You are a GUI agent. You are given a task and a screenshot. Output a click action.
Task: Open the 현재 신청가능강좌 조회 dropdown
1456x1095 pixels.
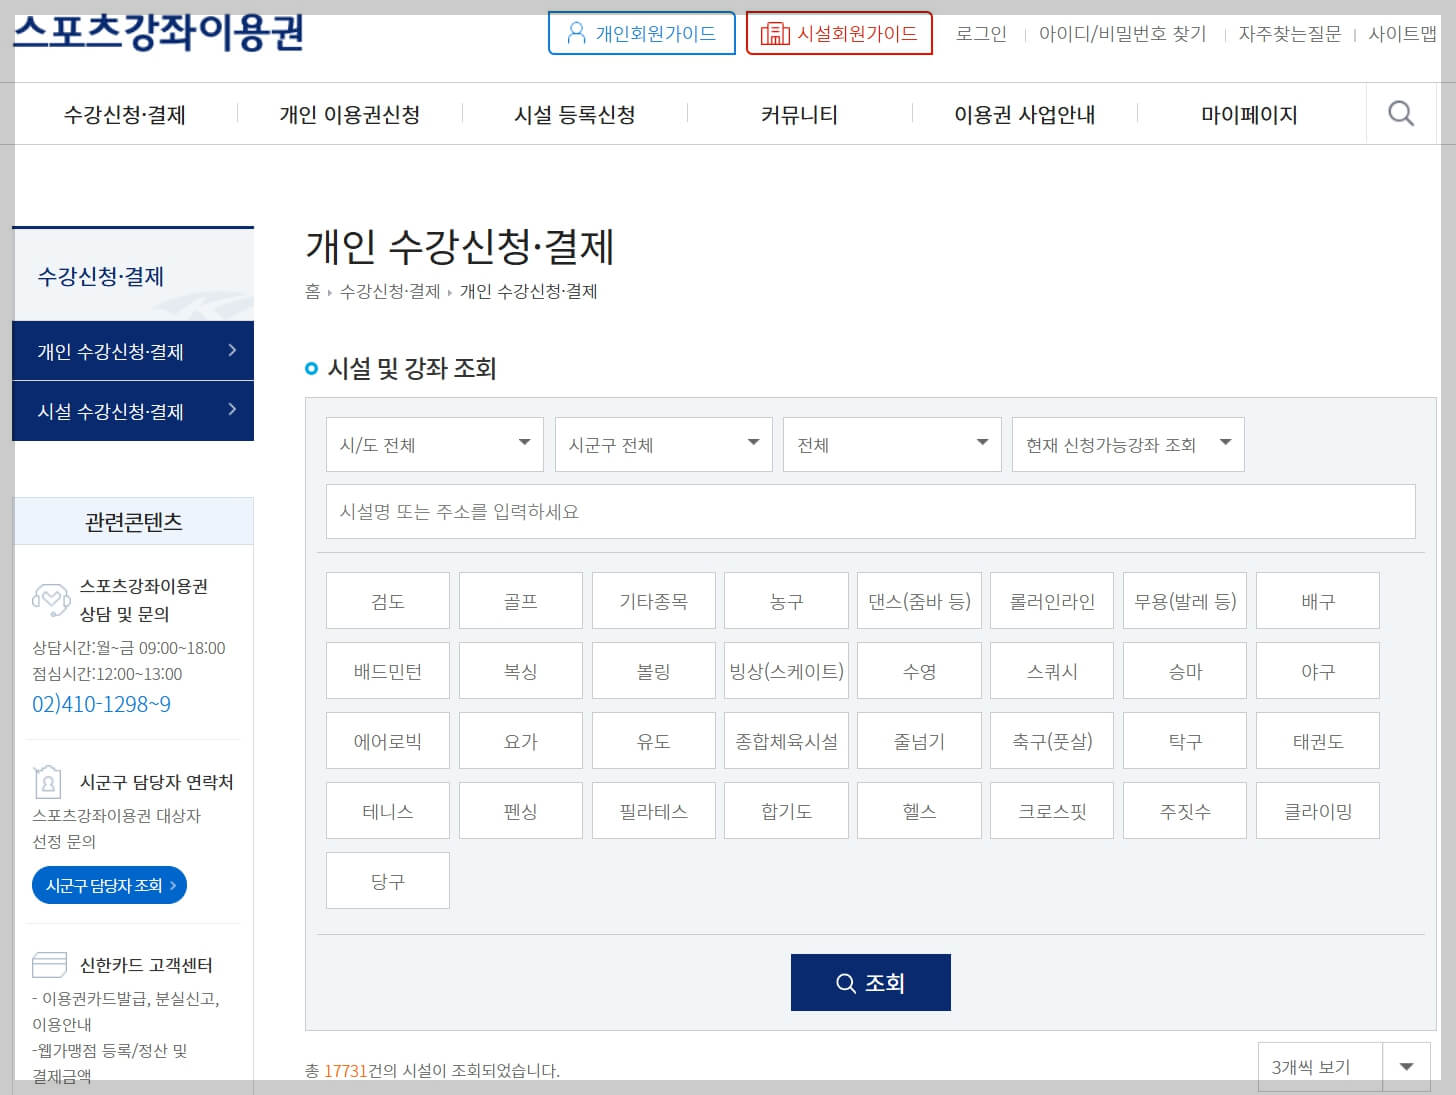(1127, 444)
